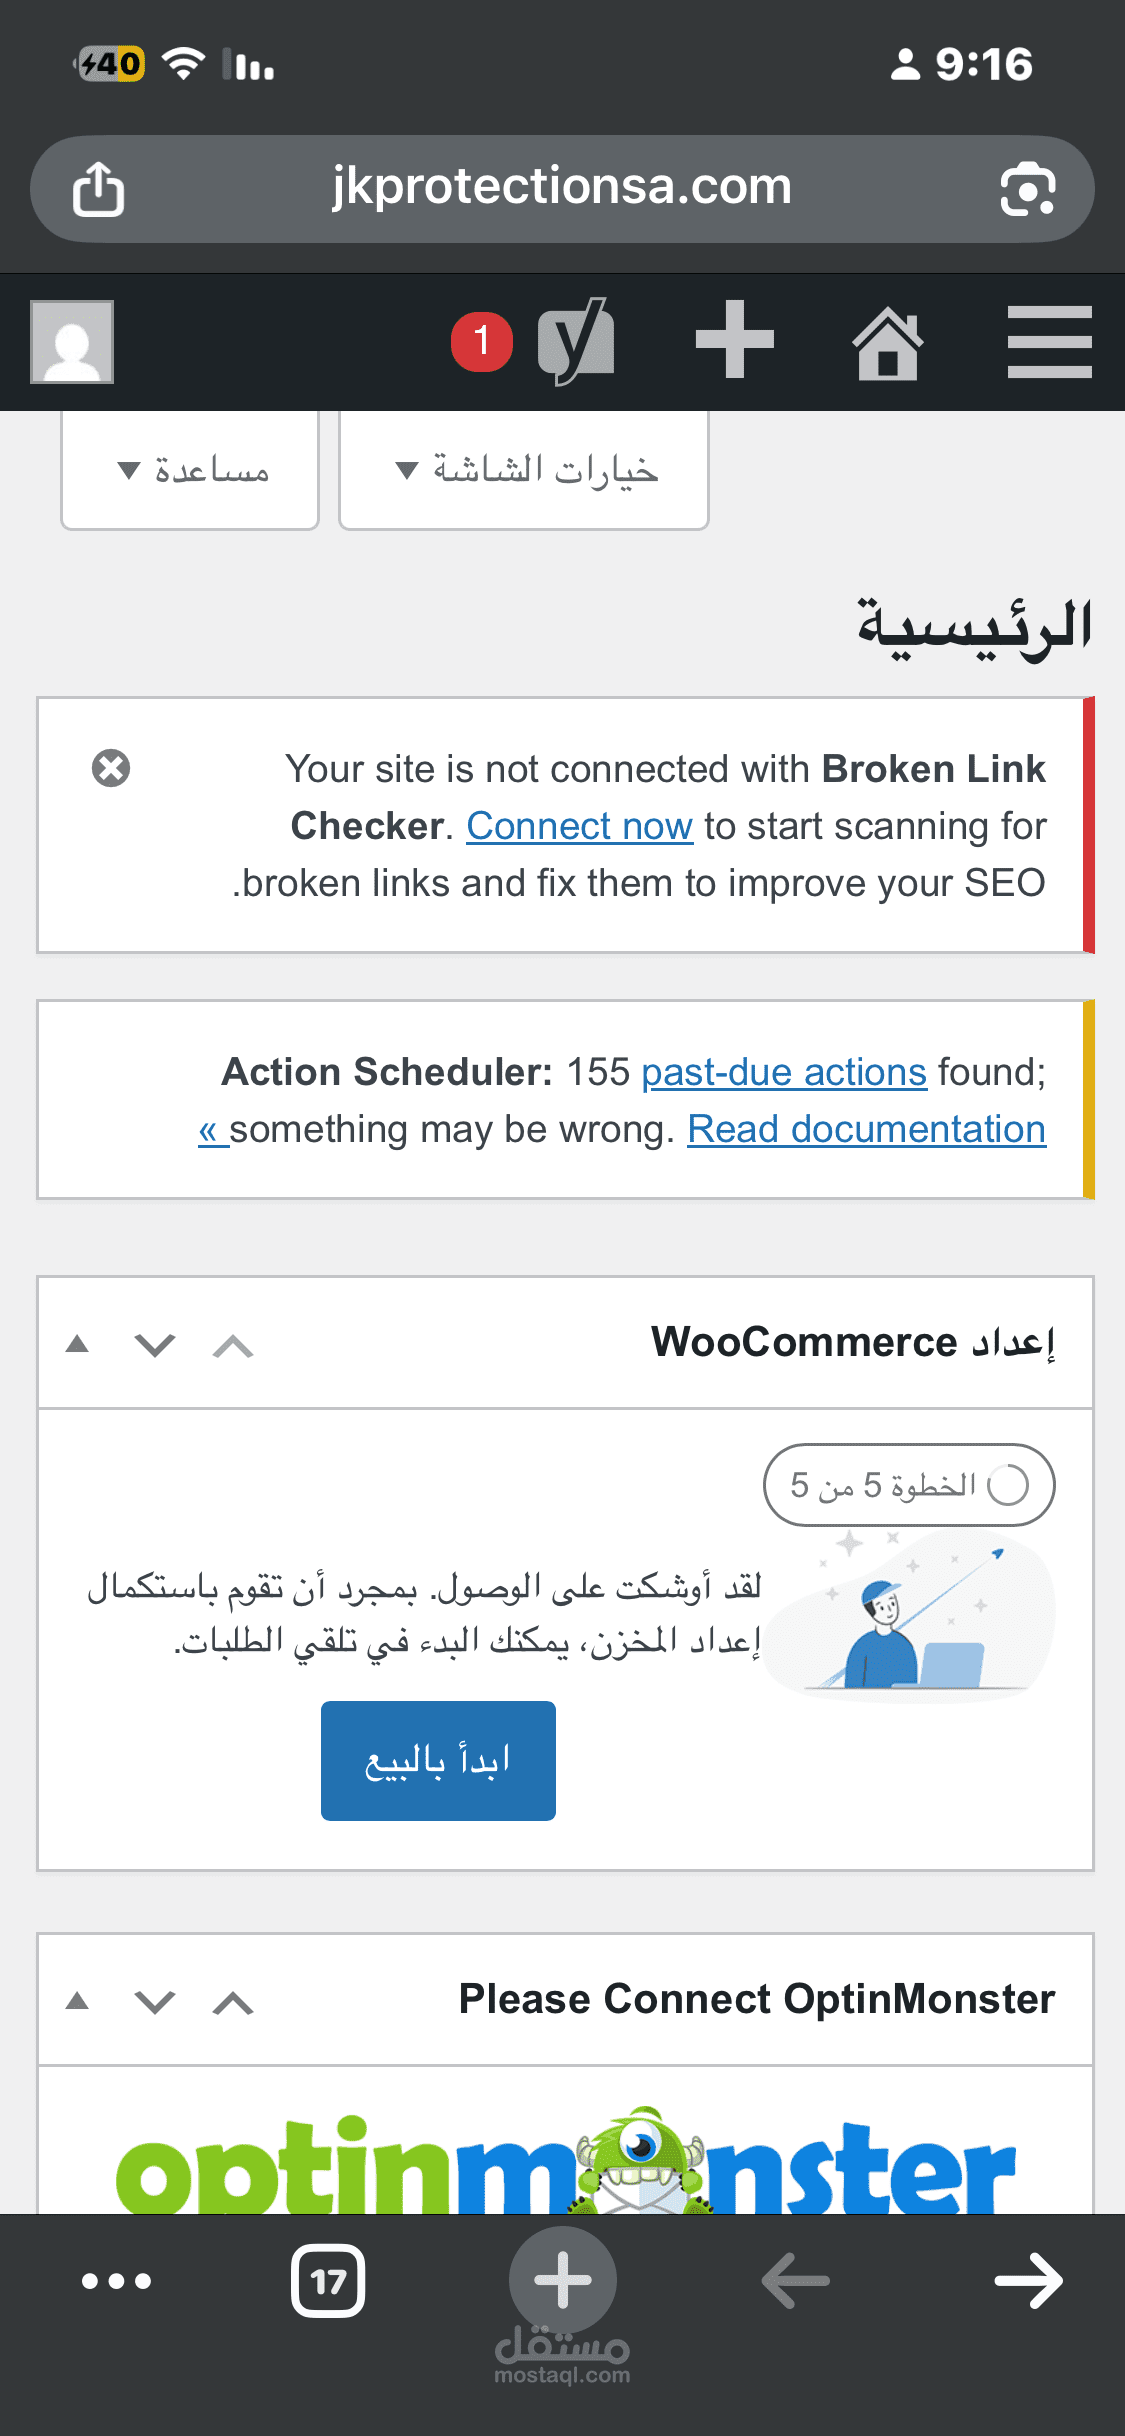The height and width of the screenshot is (2436, 1125).
Task: Dismiss the Broken Link Checker notice
Action: [x=111, y=768]
